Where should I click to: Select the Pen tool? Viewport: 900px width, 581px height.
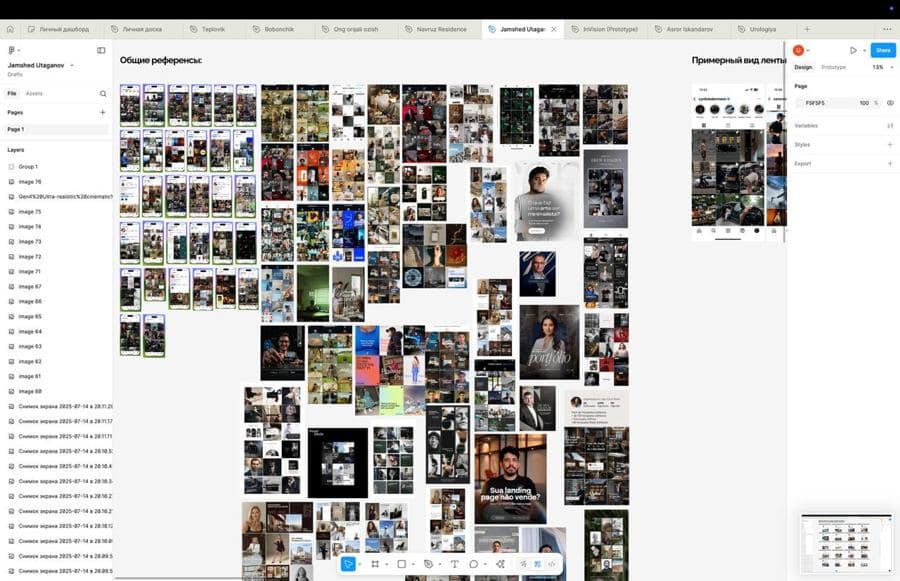428,564
